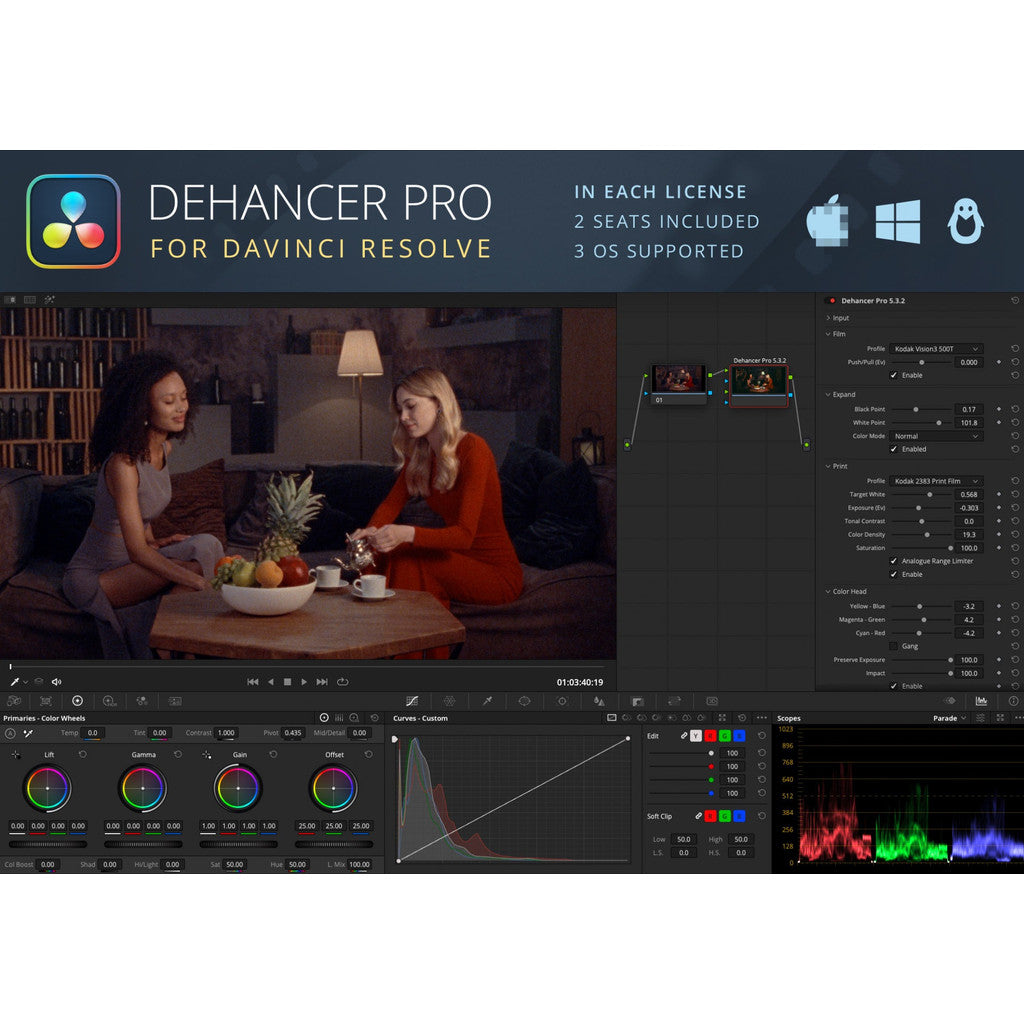The height and width of the screenshot is (1024, 1024).
Task: Add keyframe for Black Point
Action: click(x=999, y=409)
